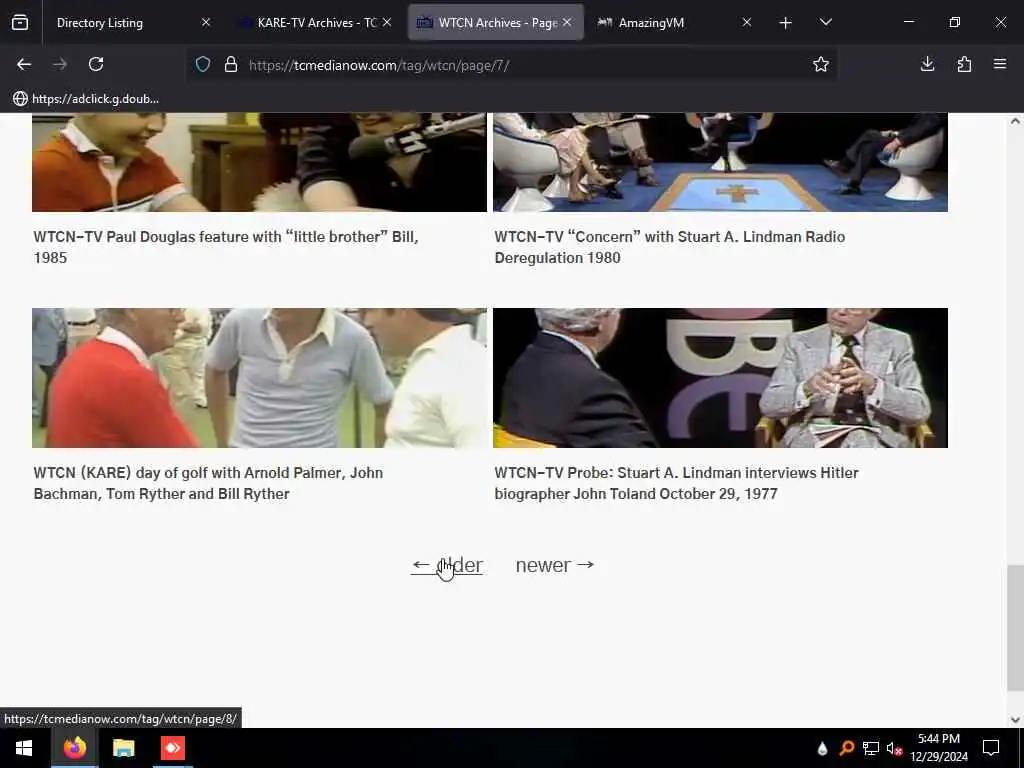Click the page vertical scrollbar thumb
The width and height of the screenshot is (1024, 768).
[1014, 628]
